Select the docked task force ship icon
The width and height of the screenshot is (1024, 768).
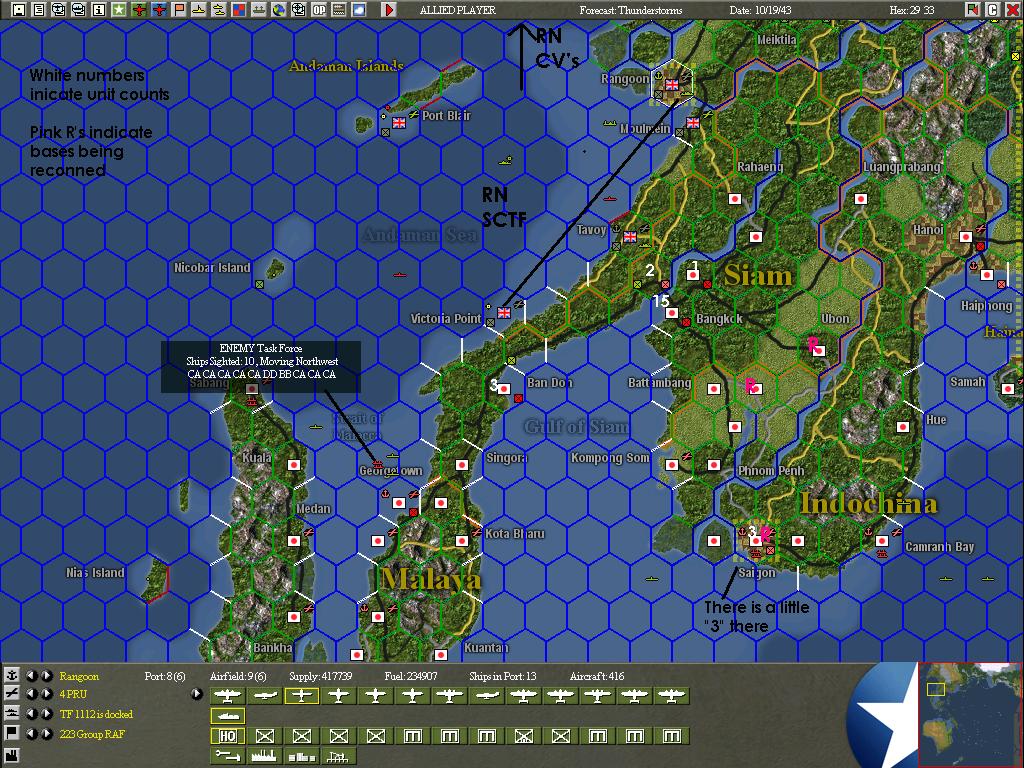pos(227,716)
